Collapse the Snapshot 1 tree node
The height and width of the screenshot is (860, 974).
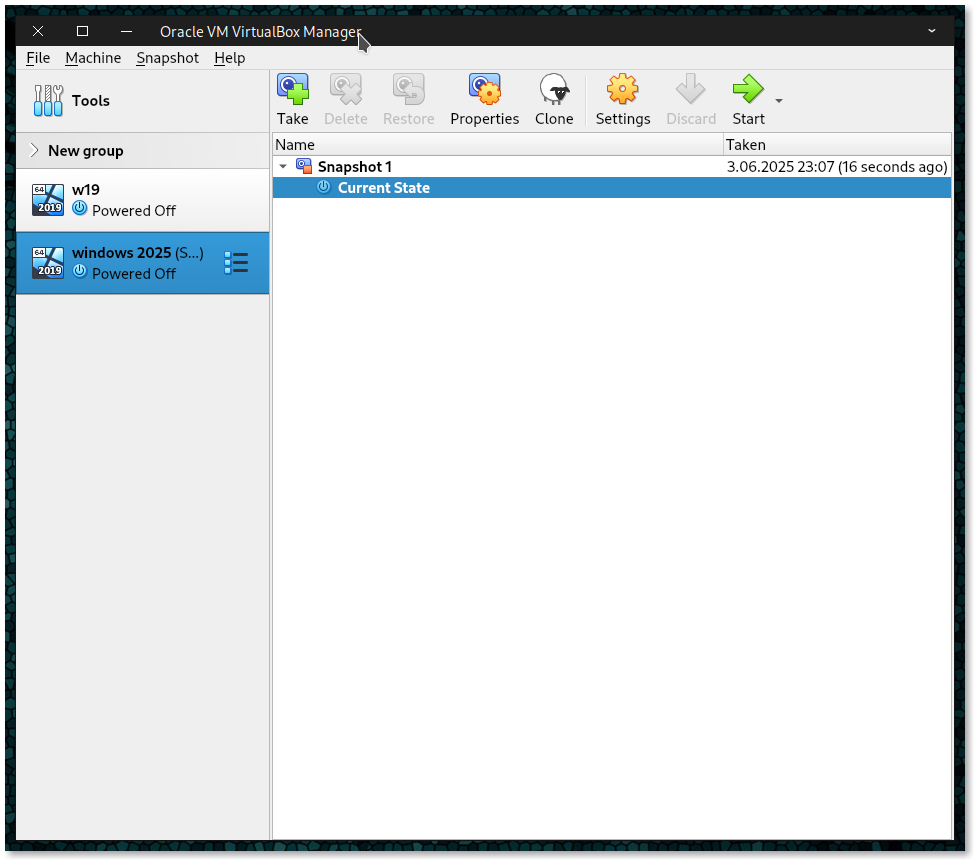click(x=283, y=167)
